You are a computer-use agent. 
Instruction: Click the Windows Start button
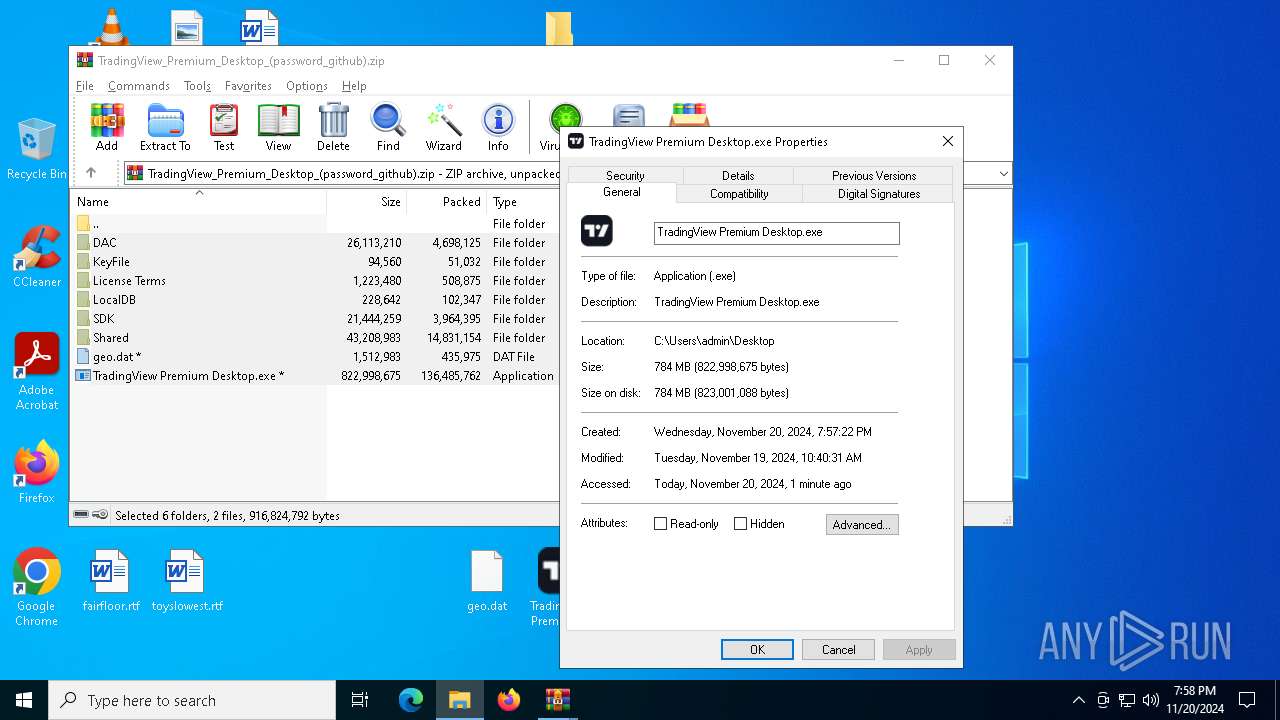(x=24, y=700)
